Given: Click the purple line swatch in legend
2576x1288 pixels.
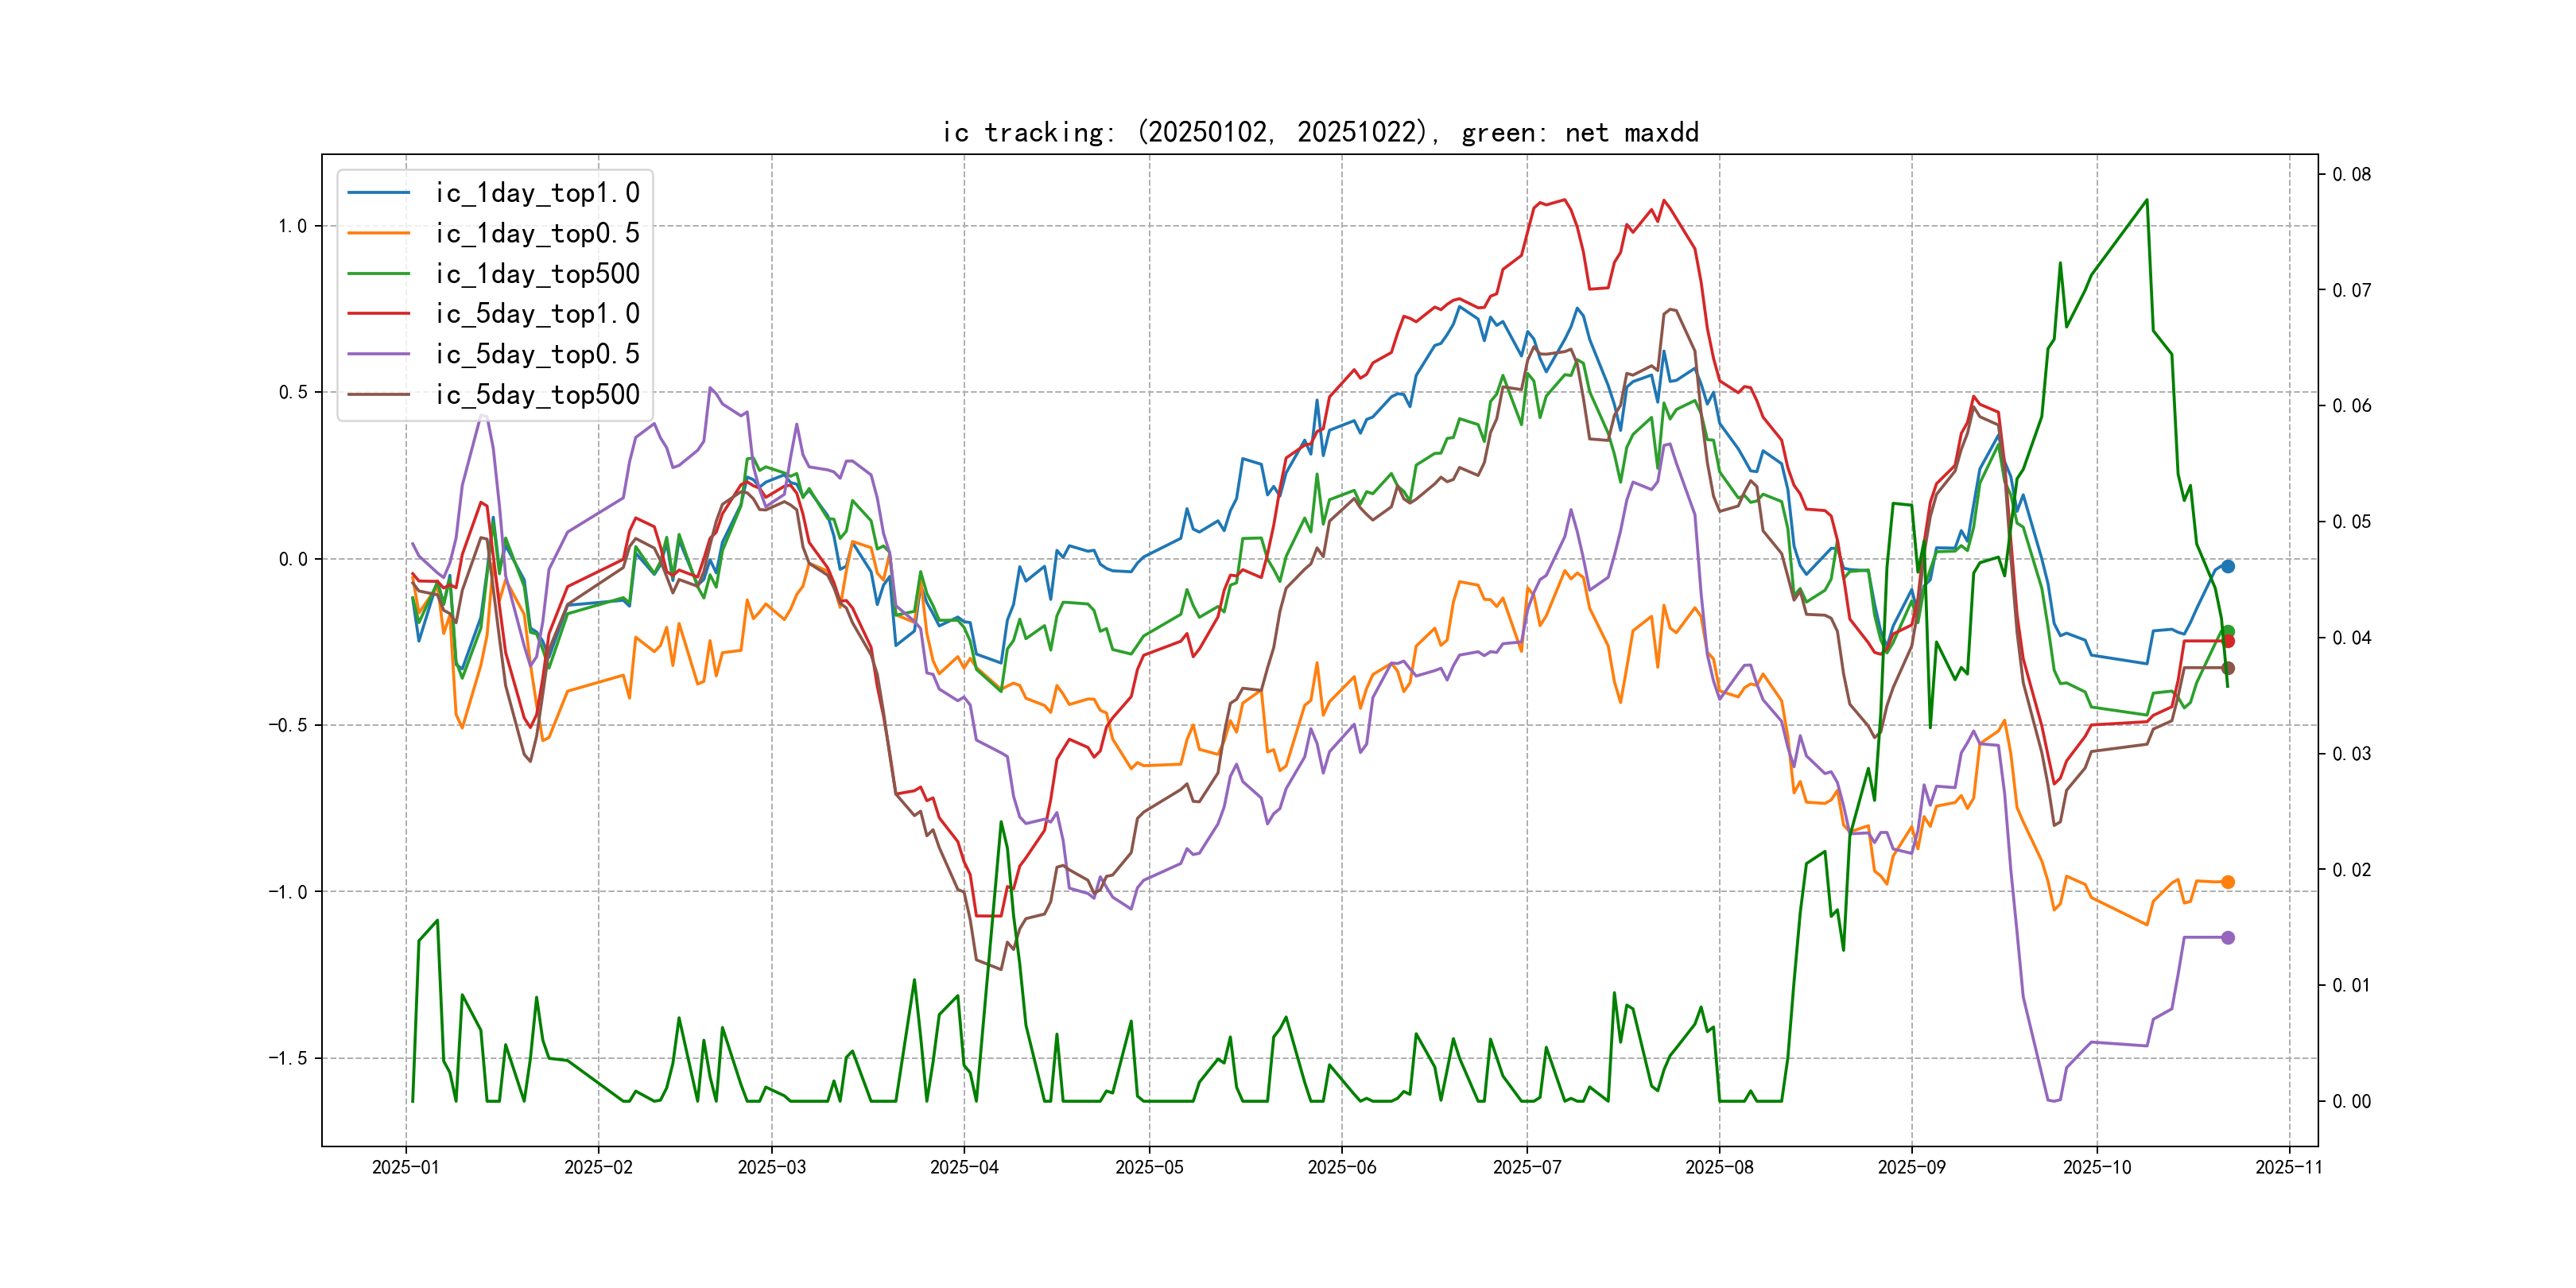Looking at the screenshot, I should pyautogui.click(x=379, y=354).
